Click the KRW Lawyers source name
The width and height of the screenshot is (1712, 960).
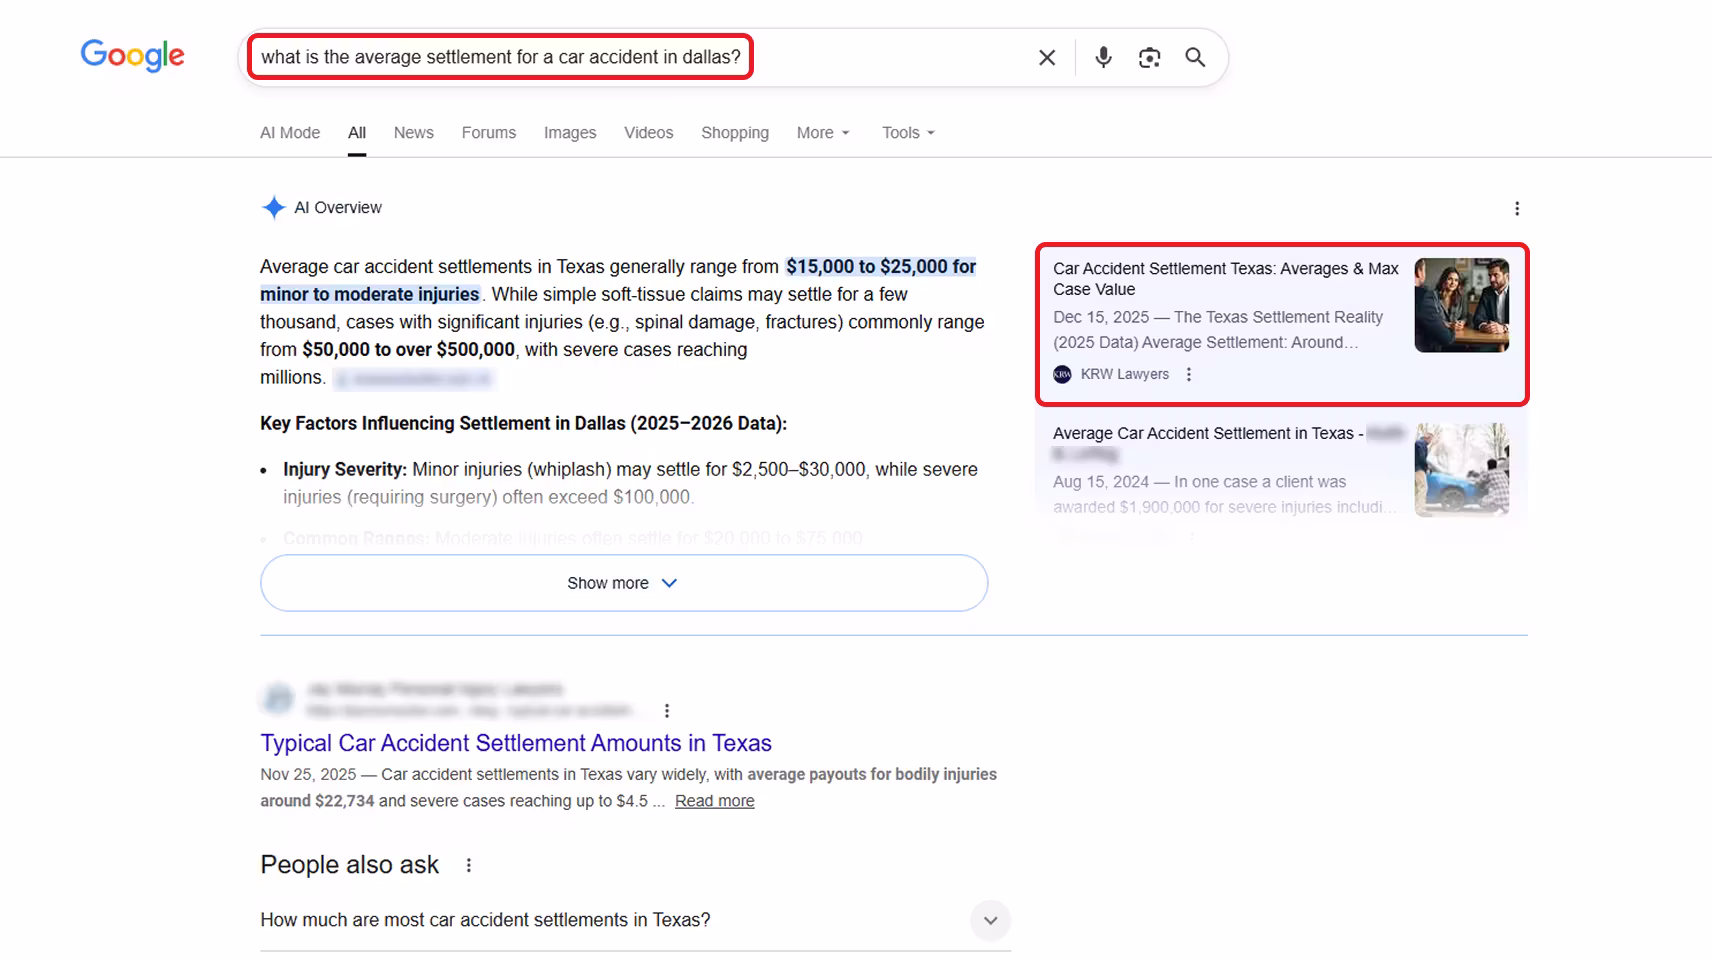click(1125, 374)
